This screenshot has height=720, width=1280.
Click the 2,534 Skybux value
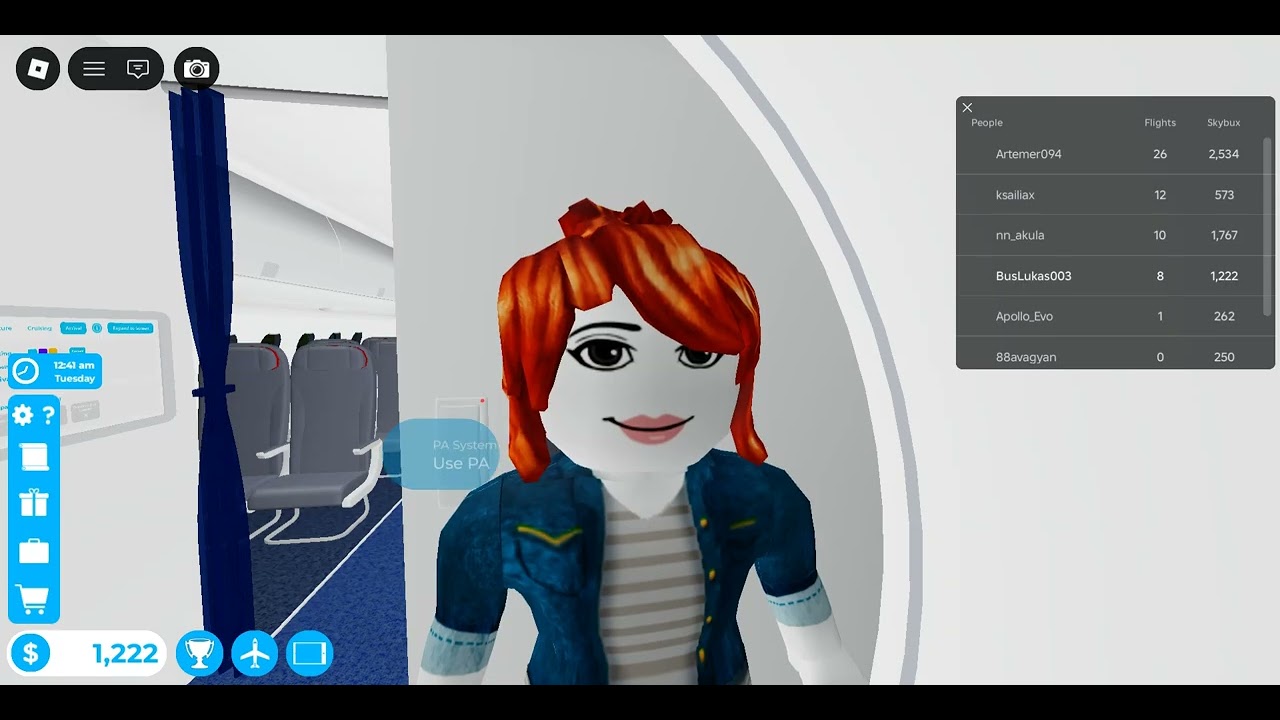1224,154
